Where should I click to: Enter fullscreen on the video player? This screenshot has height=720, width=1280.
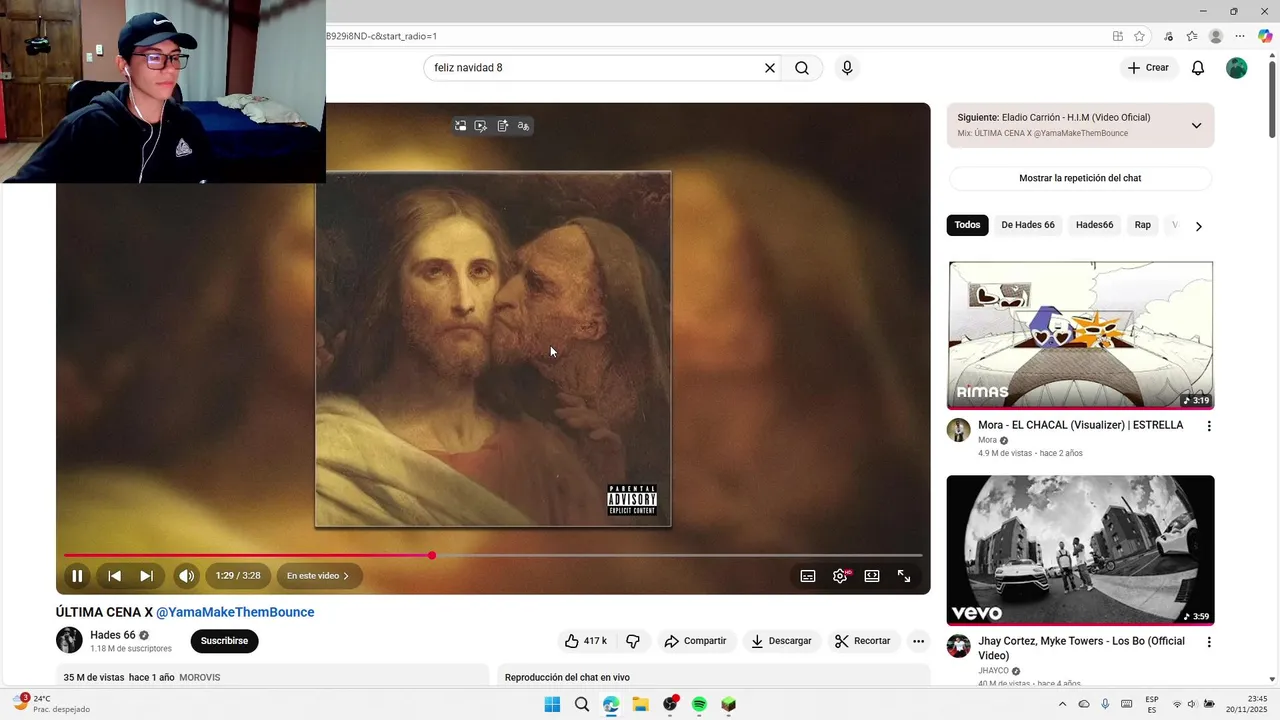coord(904,576)
